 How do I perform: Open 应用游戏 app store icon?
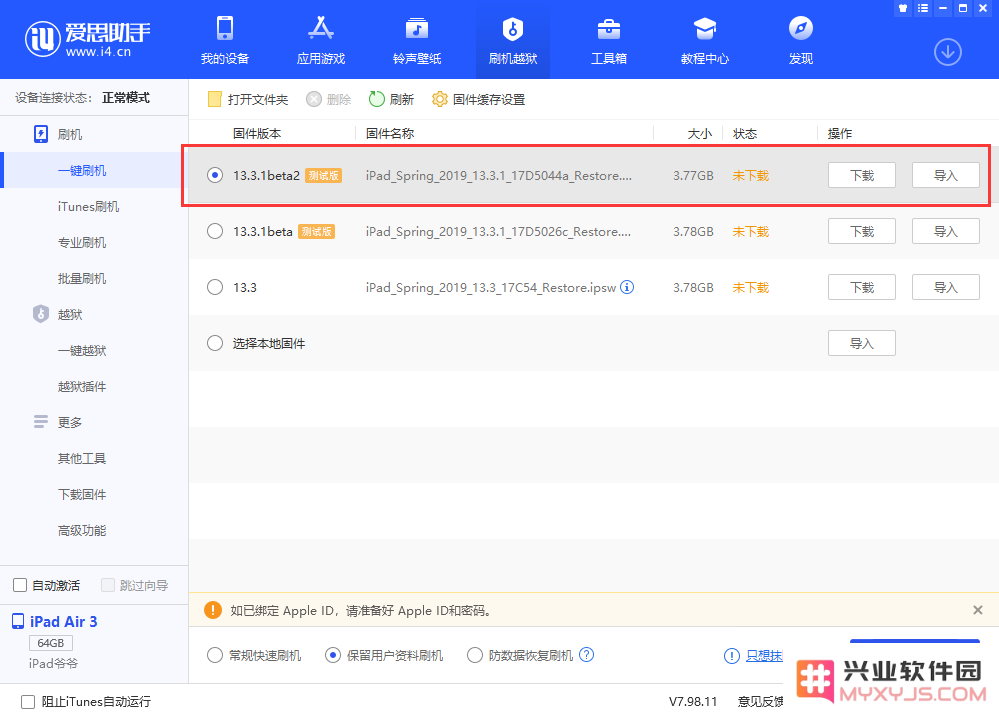(x=320, y=29)
